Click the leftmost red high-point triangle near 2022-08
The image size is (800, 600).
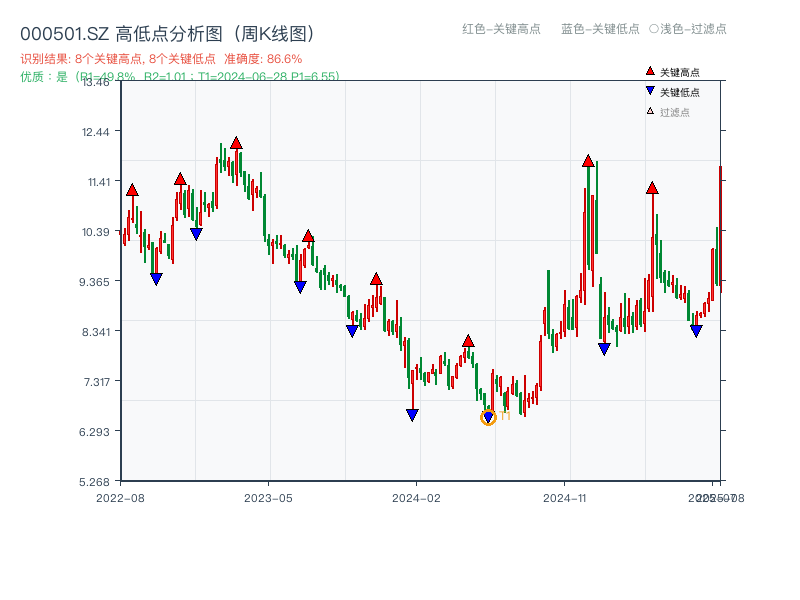coord(130,188)
